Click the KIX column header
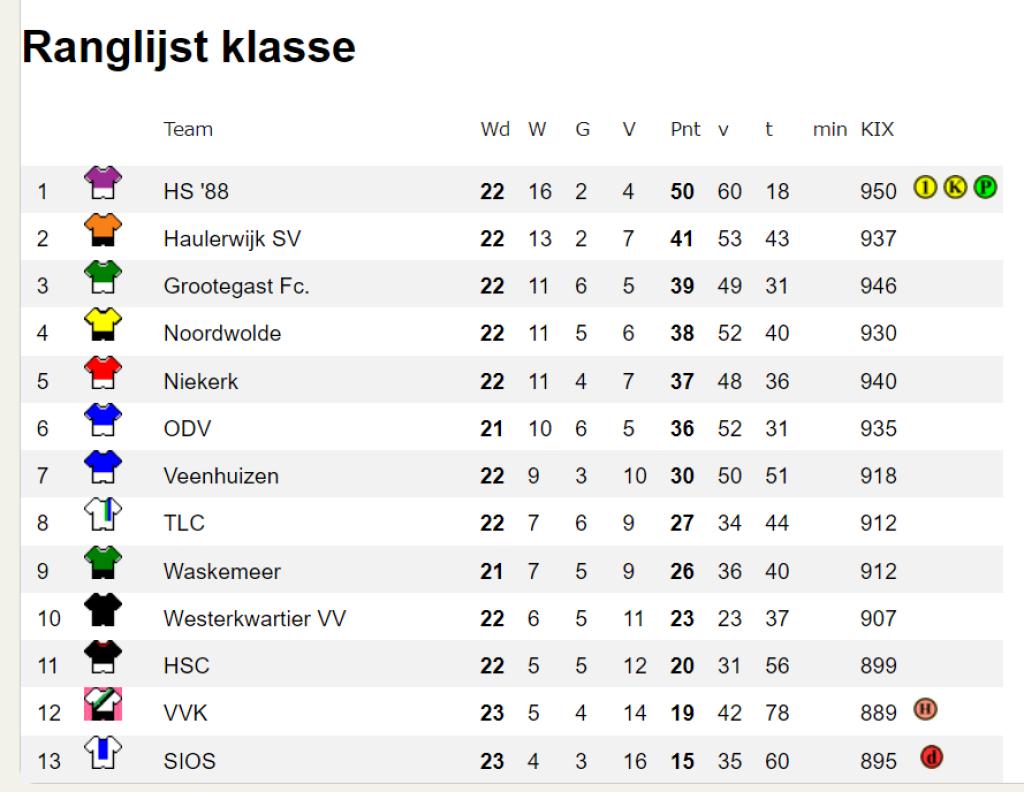Screen dimensions: 1024x792 click(x=877, y=129)
